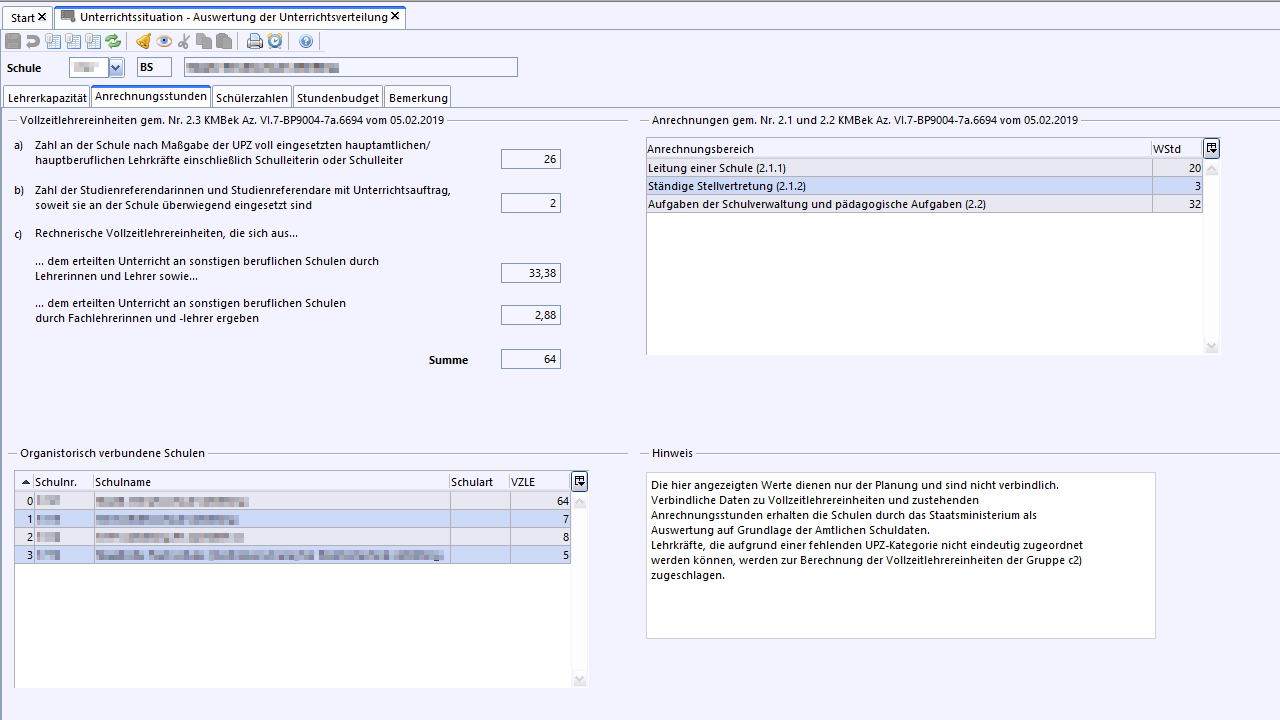Select school row 1 with VZLE 7
This screenshot has height=720, width=1280.
point(293,519)
